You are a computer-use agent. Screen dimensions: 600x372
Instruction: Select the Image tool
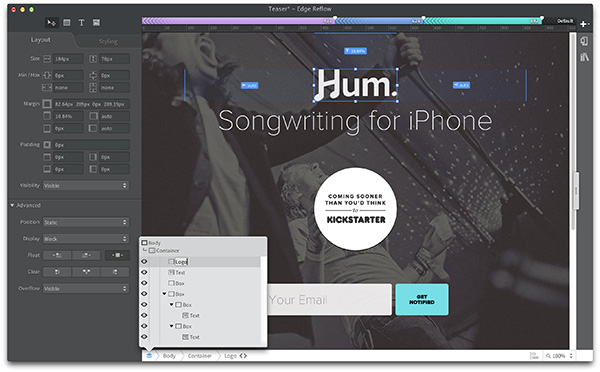tap(96, 23)
